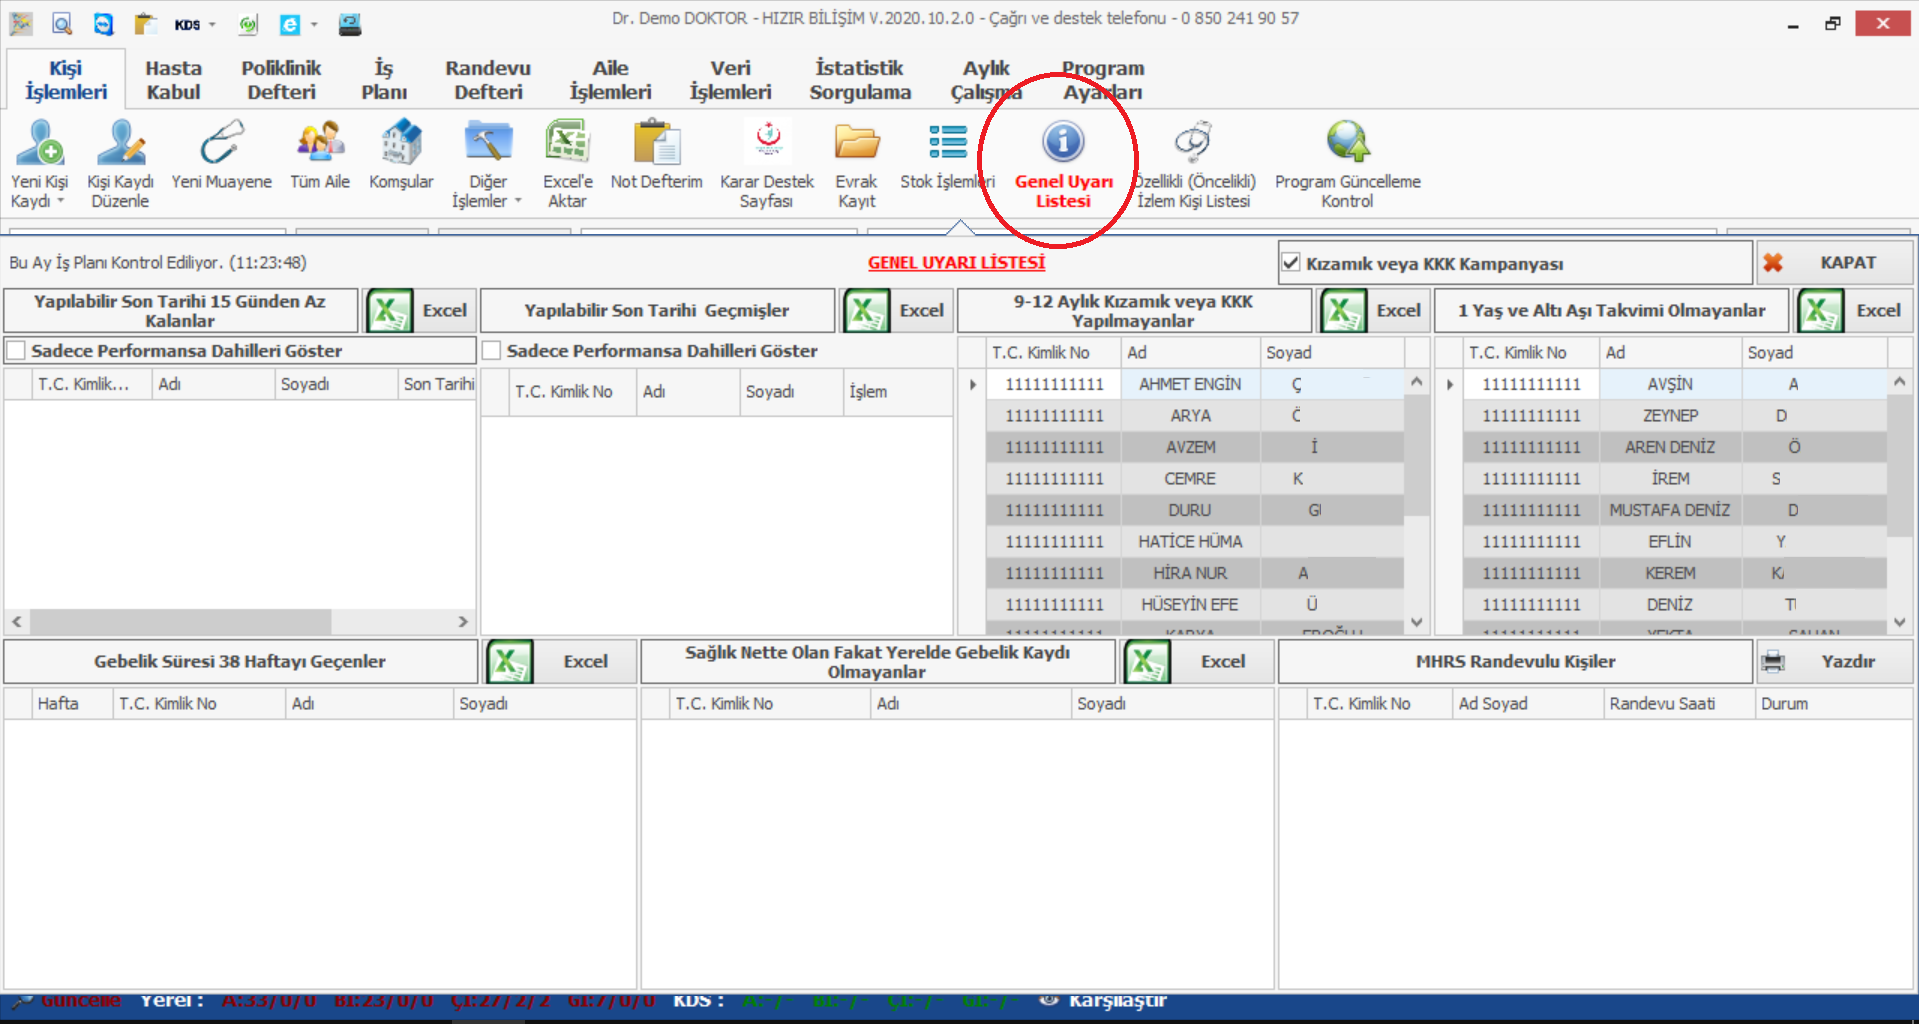This screenshot has height=1024, width=1919.
Task: Click the Yazdır print button
Action: pos(1834,662)
